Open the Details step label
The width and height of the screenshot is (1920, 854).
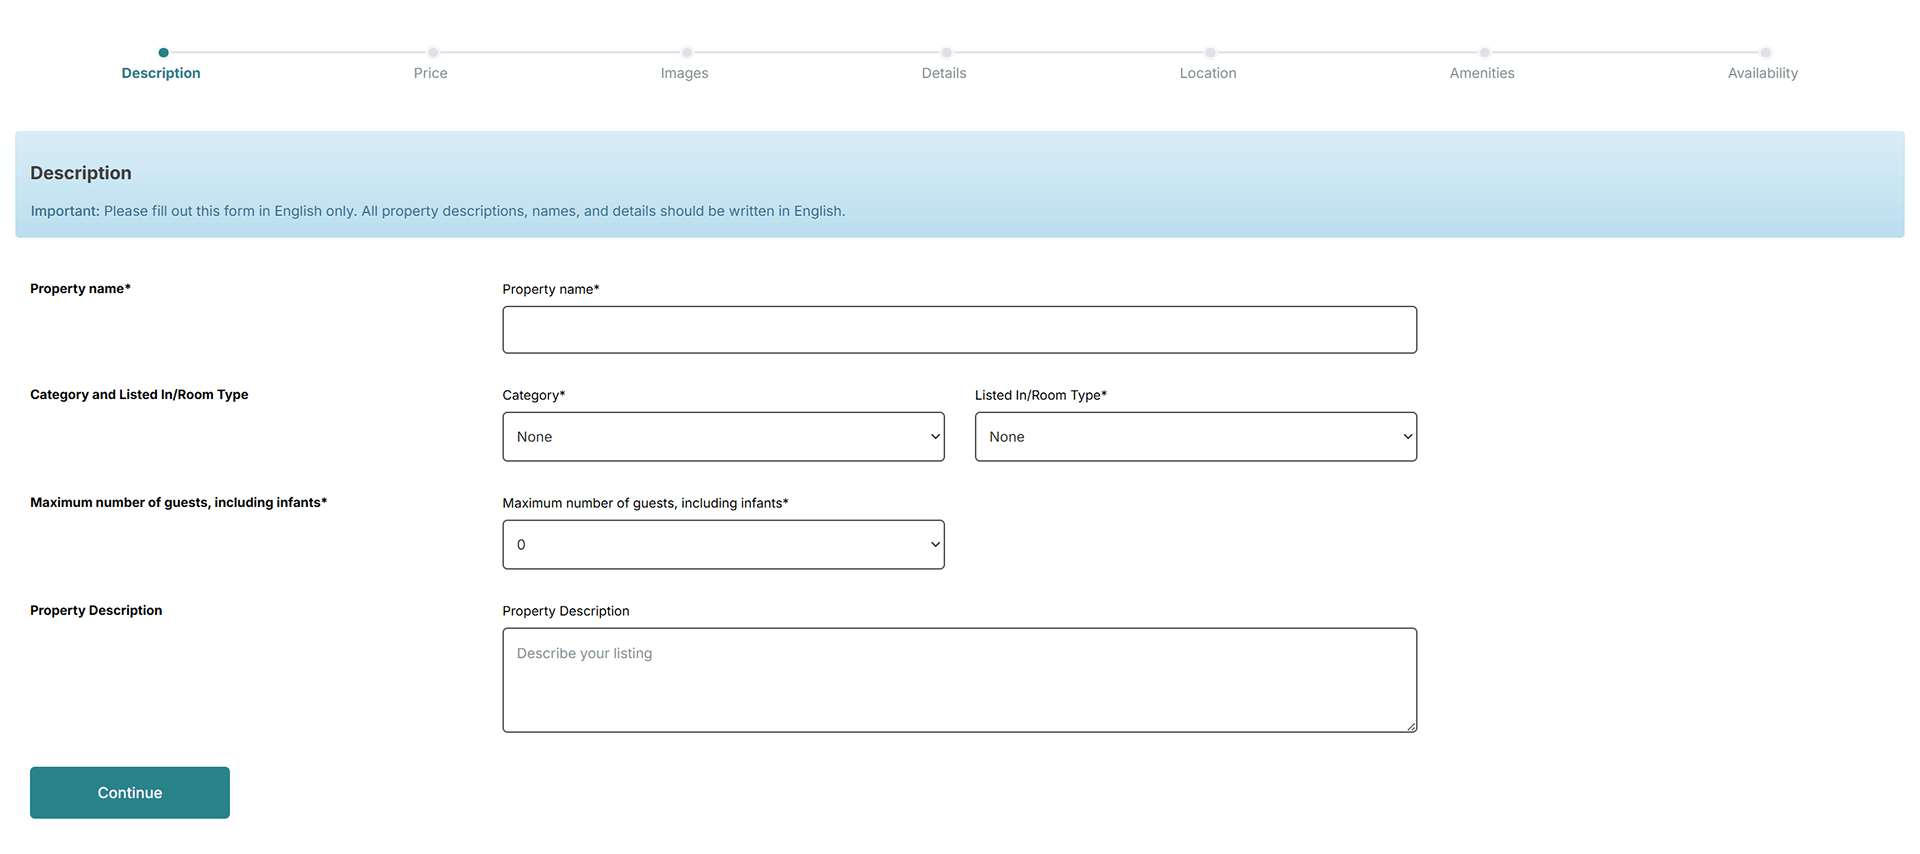tap(943, 73)
